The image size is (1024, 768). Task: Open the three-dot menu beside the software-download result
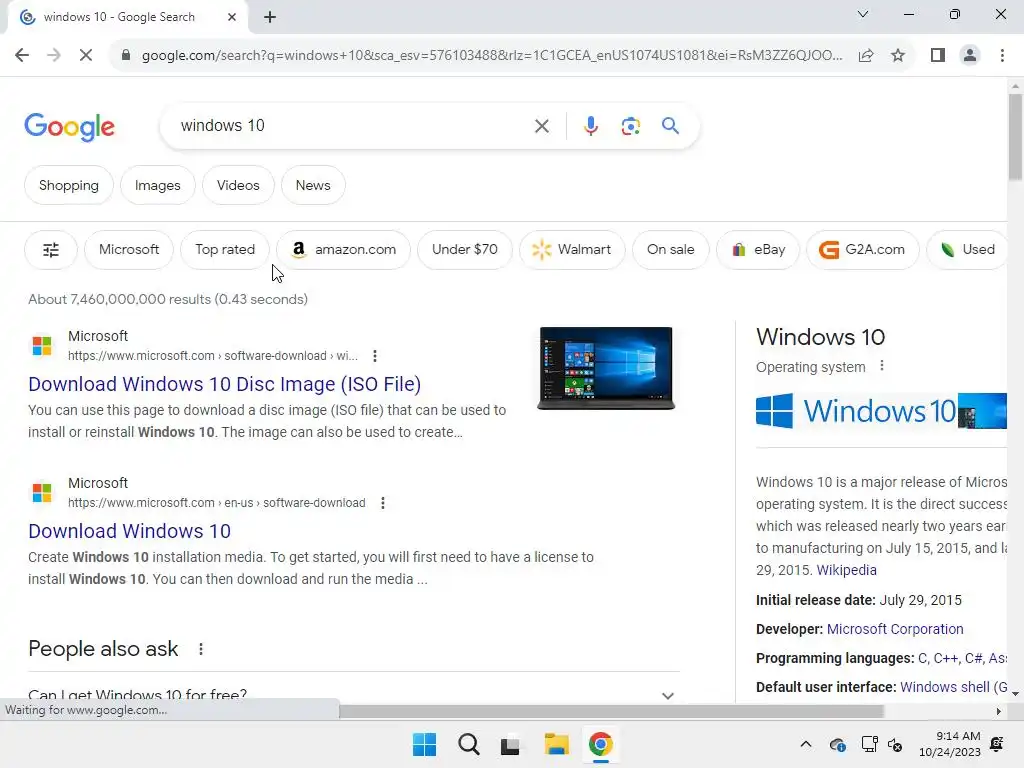[383, 503]
